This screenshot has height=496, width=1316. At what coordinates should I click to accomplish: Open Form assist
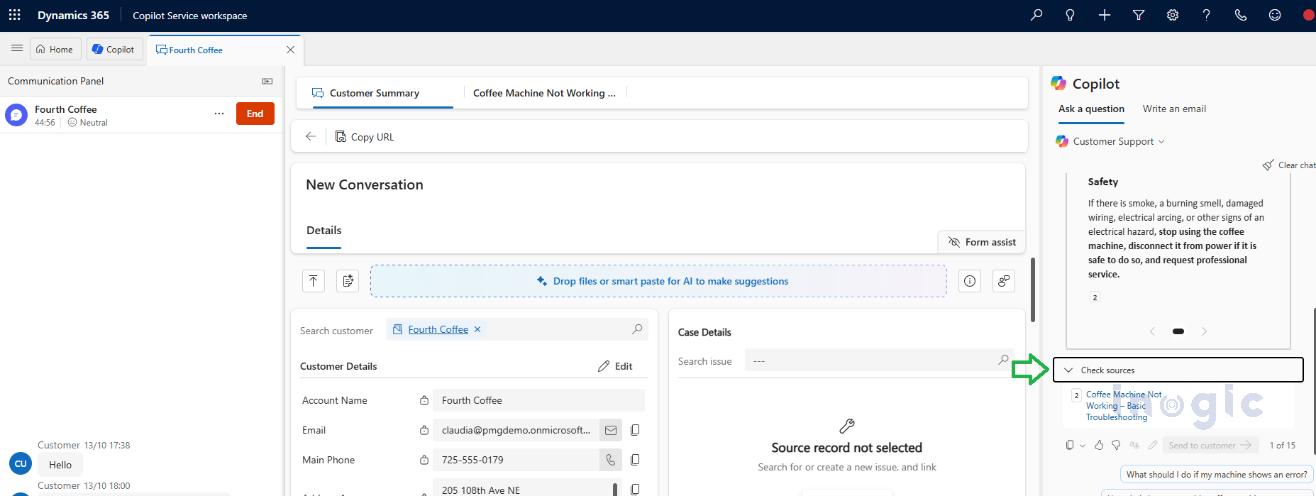point(982,242)
